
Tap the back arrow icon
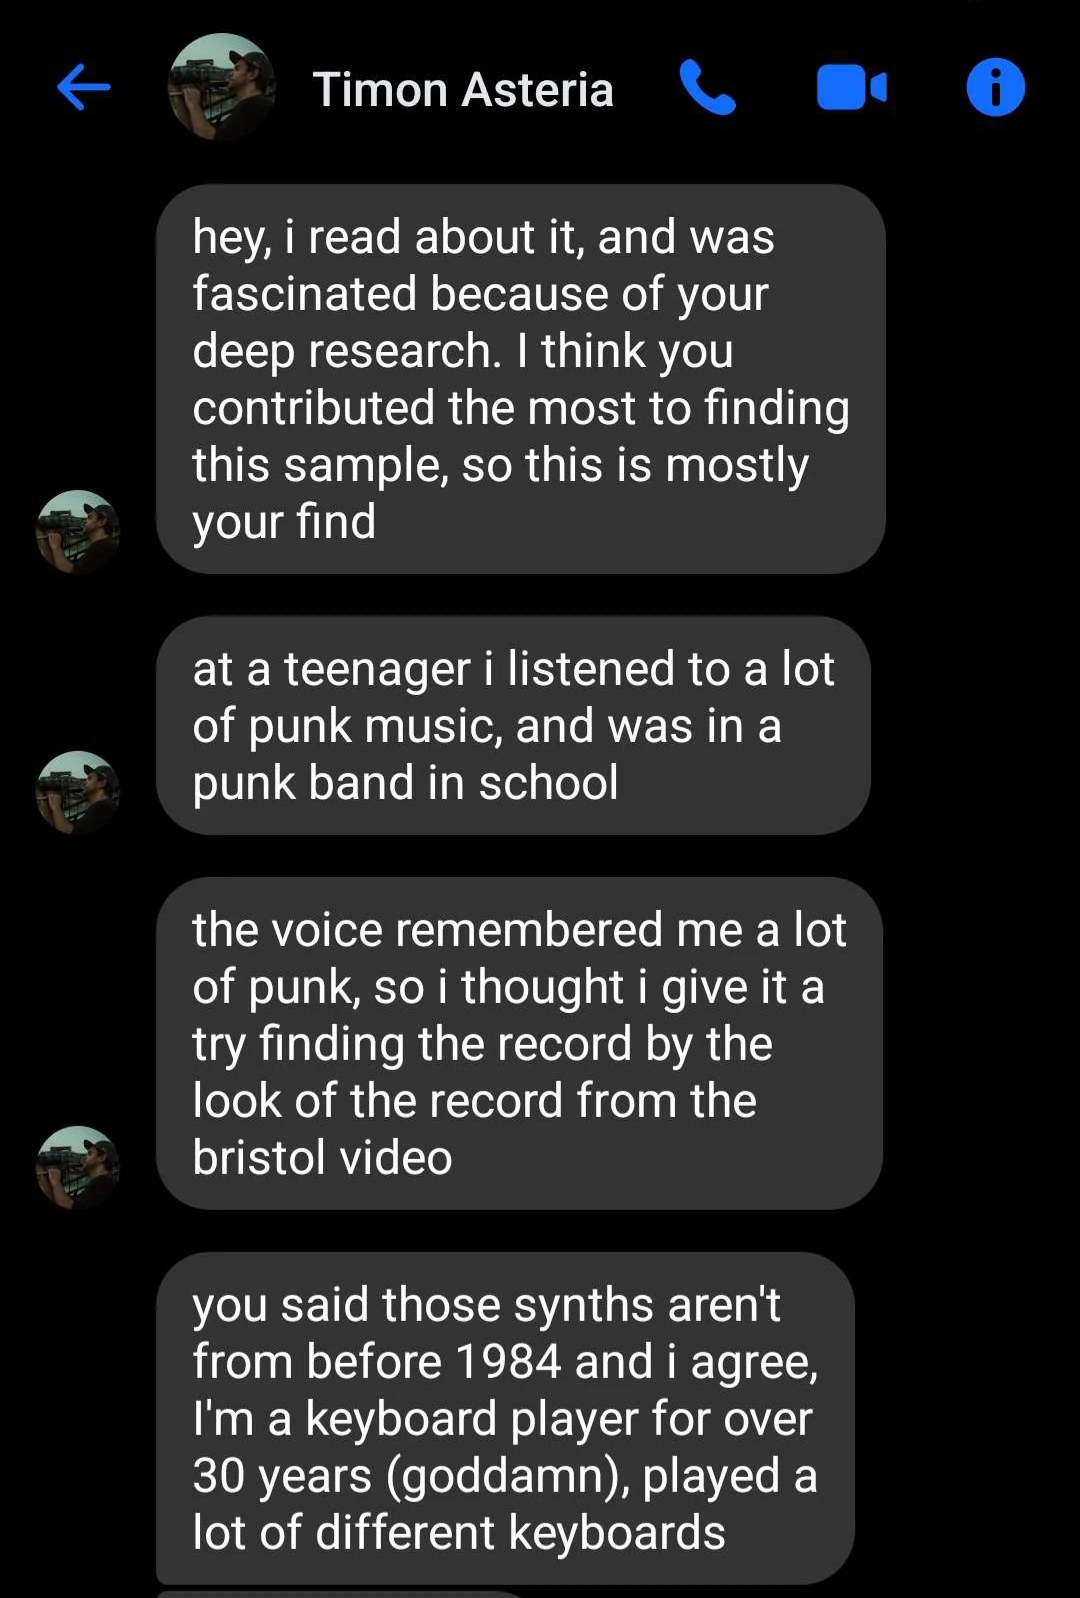pos(84,87)
